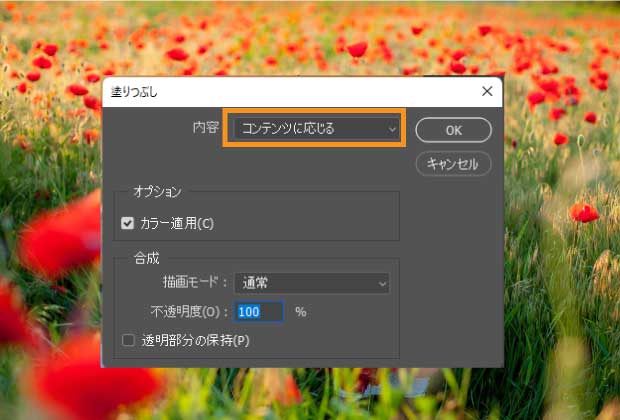Open the 内容 dropdown showing コンテンツに応じる
The width and height of the screenshot is (620, 420).
(x=315, y=129)
